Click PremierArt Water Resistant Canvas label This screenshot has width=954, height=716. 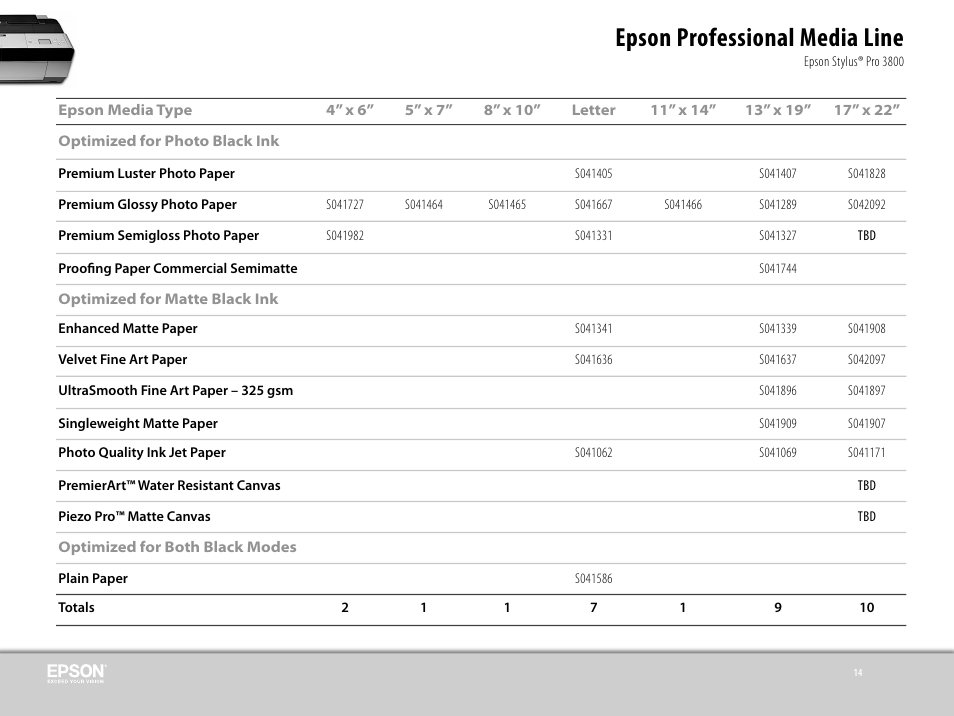coord(169,485)
